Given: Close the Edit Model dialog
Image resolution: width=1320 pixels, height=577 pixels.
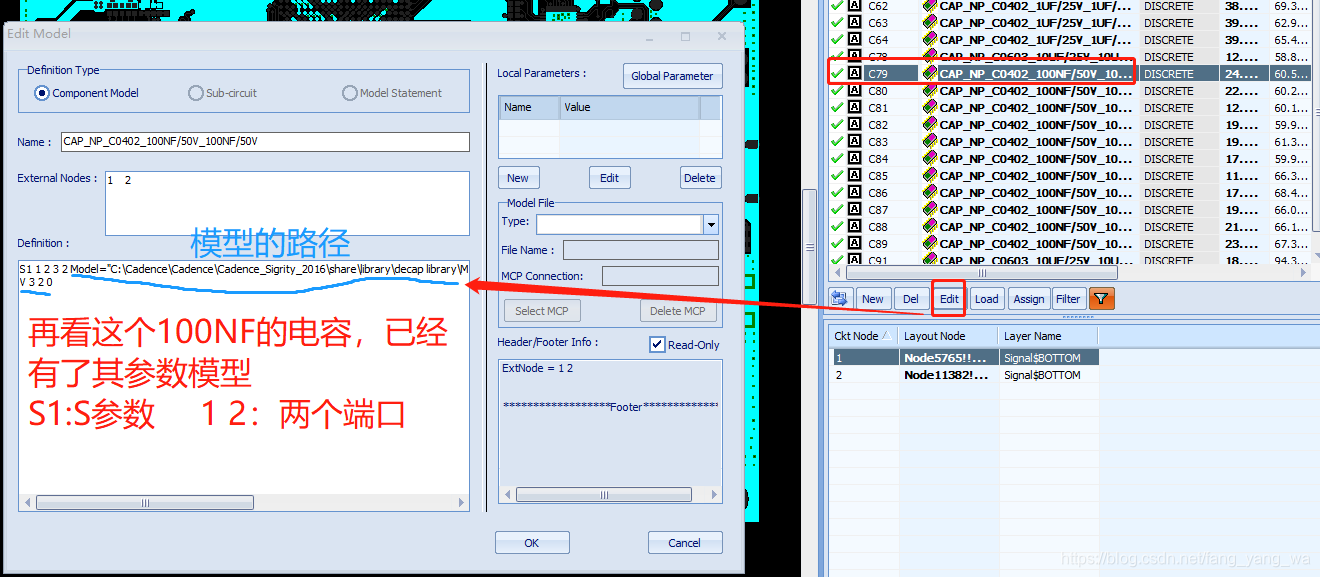Looking at the screenshot, I should 722,35.
